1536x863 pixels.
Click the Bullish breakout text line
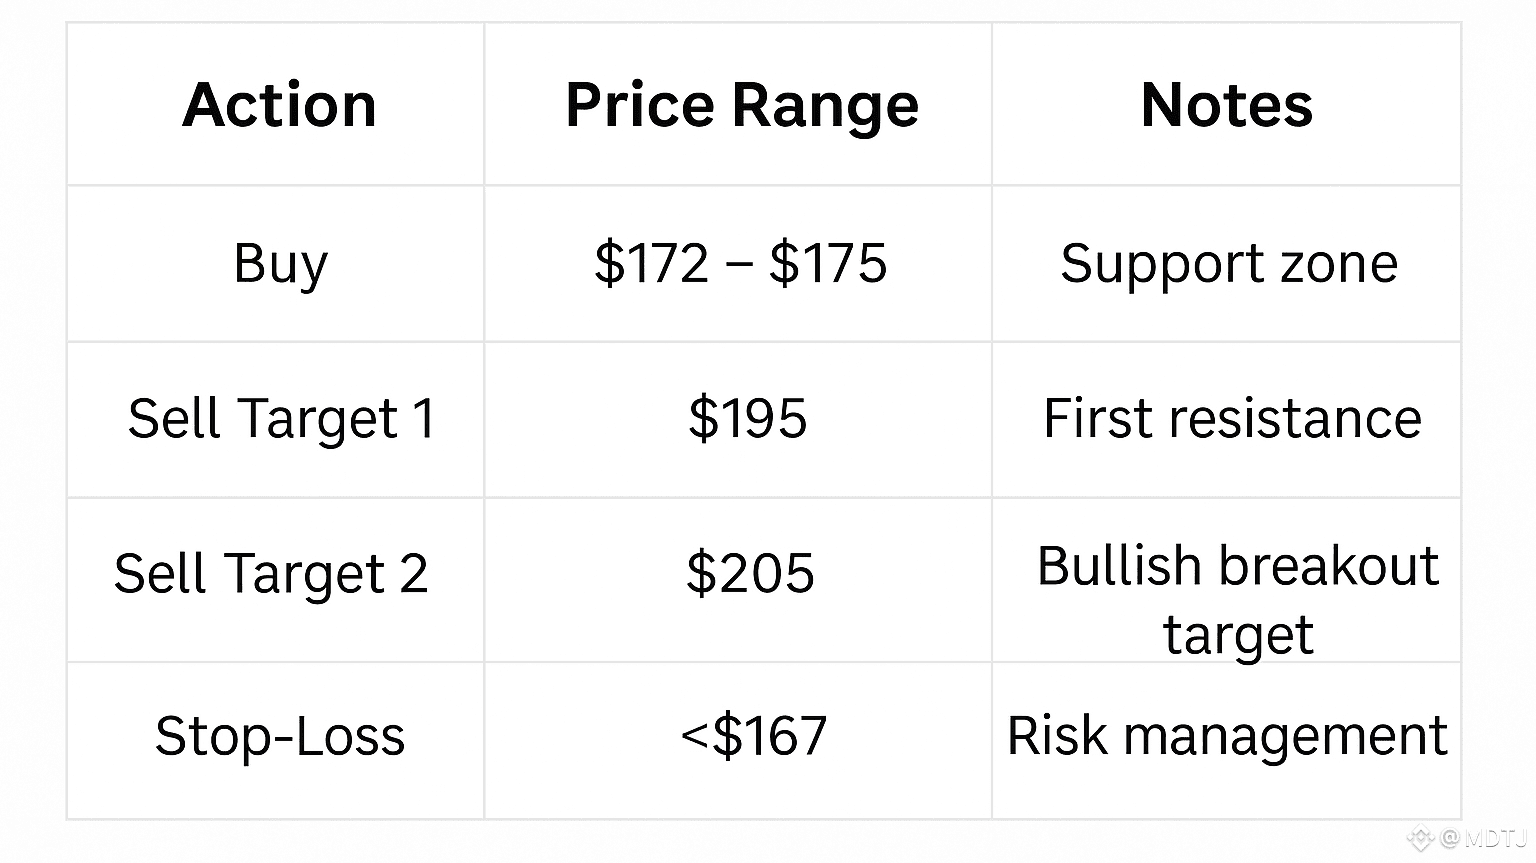1237,566
